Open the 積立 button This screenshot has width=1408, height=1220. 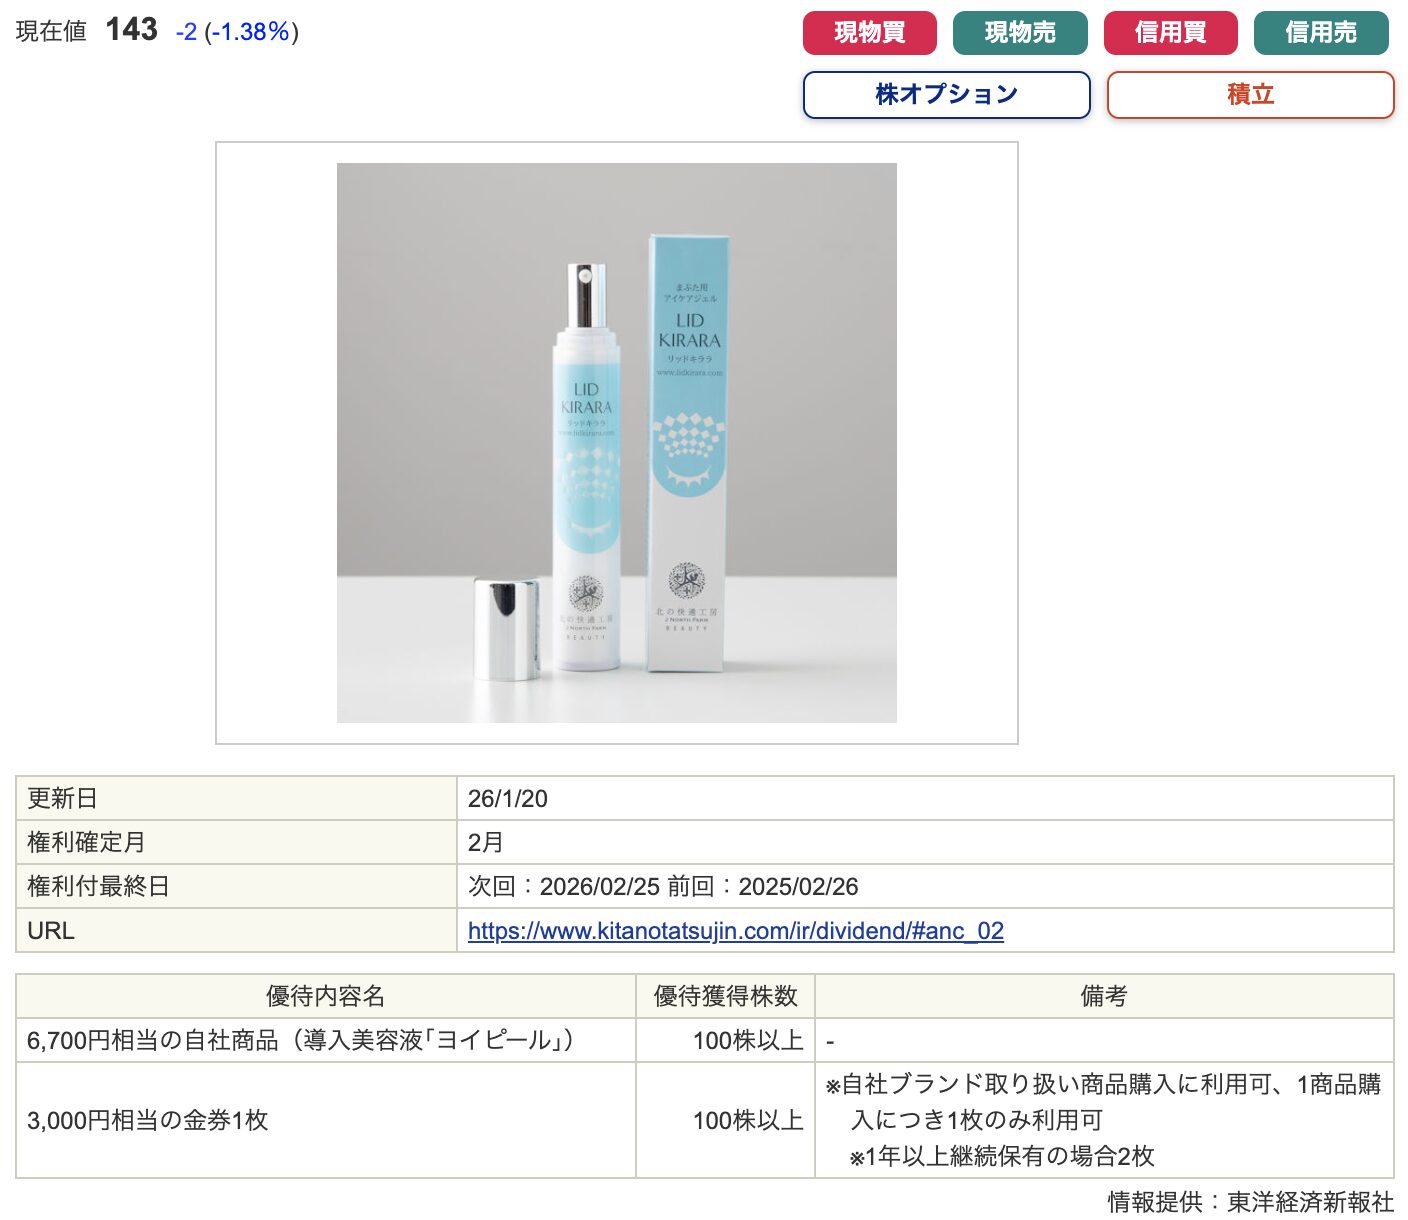pos(1250,95)
